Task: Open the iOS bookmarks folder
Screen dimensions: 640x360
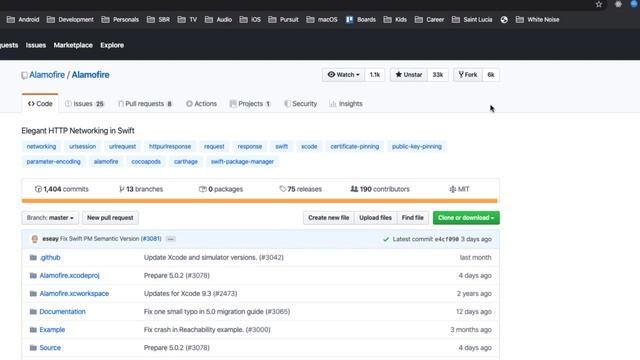Action: 250,20
